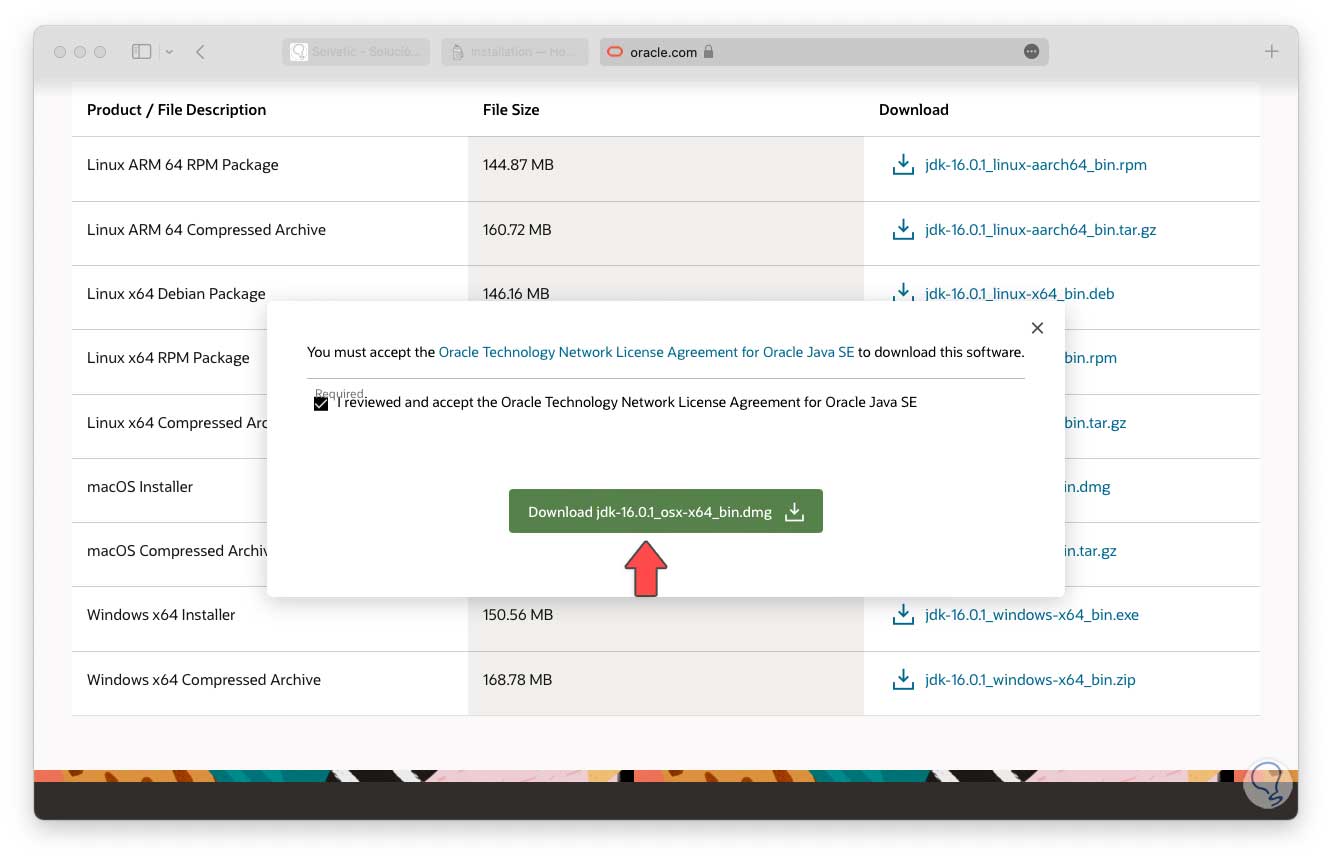This screenshot has height=862, width=1332.
Task: Click download icon for Windows x64 Compressed Archive
Action: pyautogui.click(x=903, y=680)
